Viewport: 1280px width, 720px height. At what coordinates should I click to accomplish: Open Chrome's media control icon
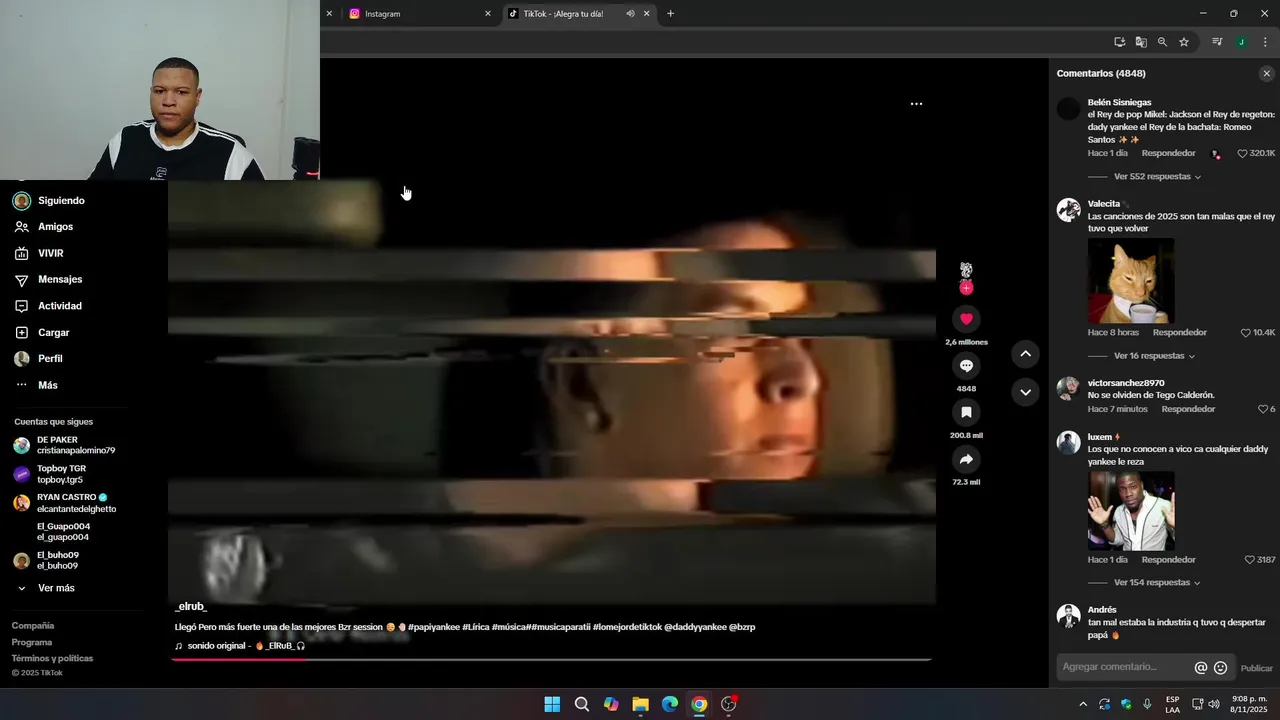1217,42
